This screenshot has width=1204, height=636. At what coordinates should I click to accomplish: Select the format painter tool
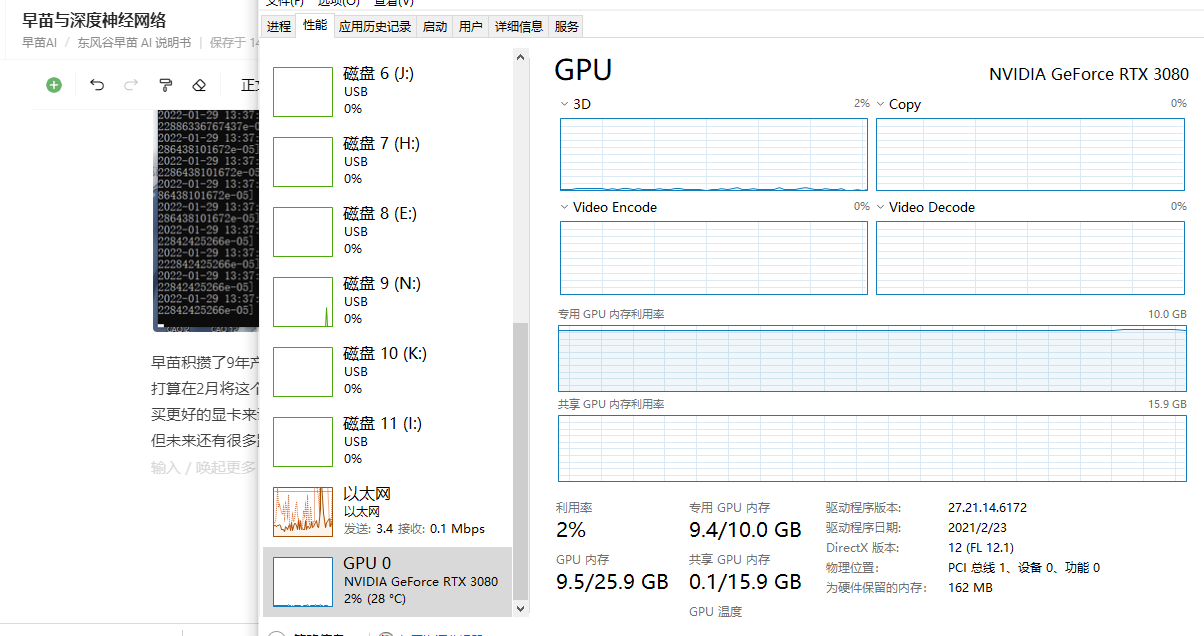[166, 85]
